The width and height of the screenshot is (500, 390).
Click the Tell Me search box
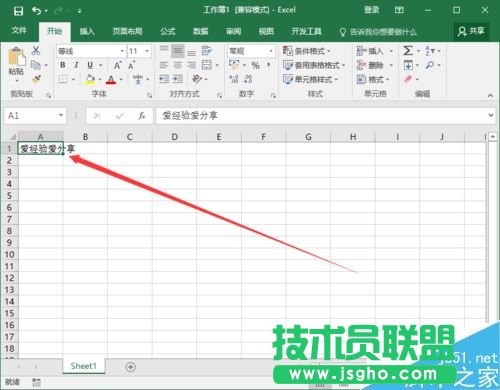point(378,32)
